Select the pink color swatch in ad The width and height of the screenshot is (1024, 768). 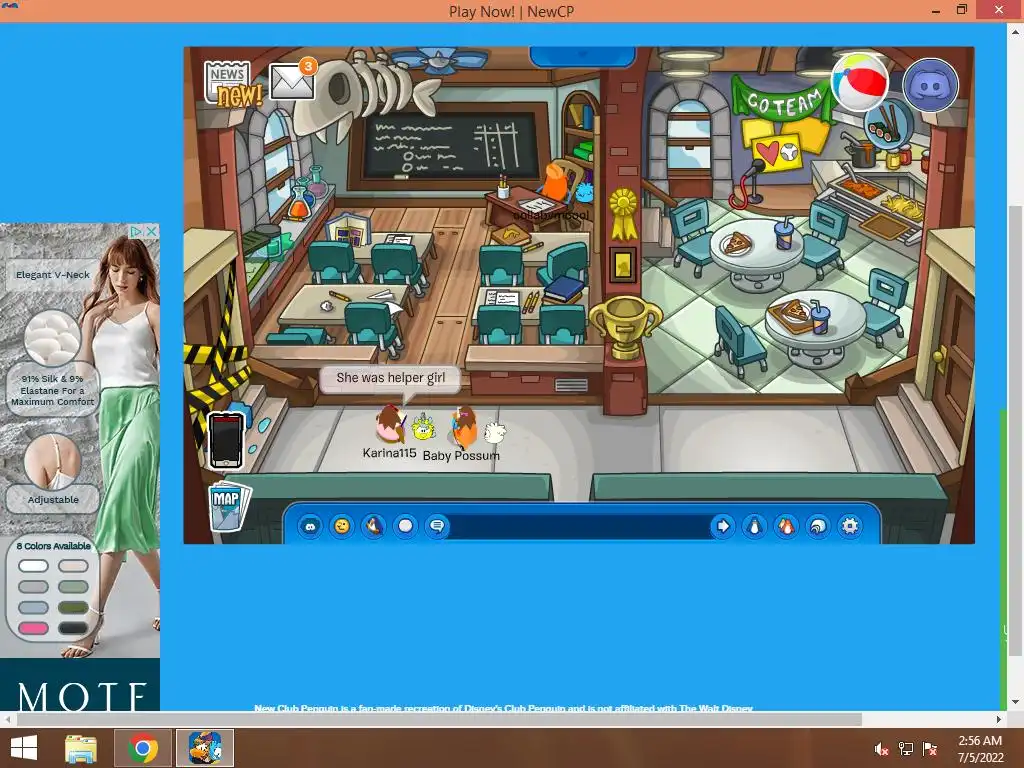pyautogui.click(x=33, y=628)
